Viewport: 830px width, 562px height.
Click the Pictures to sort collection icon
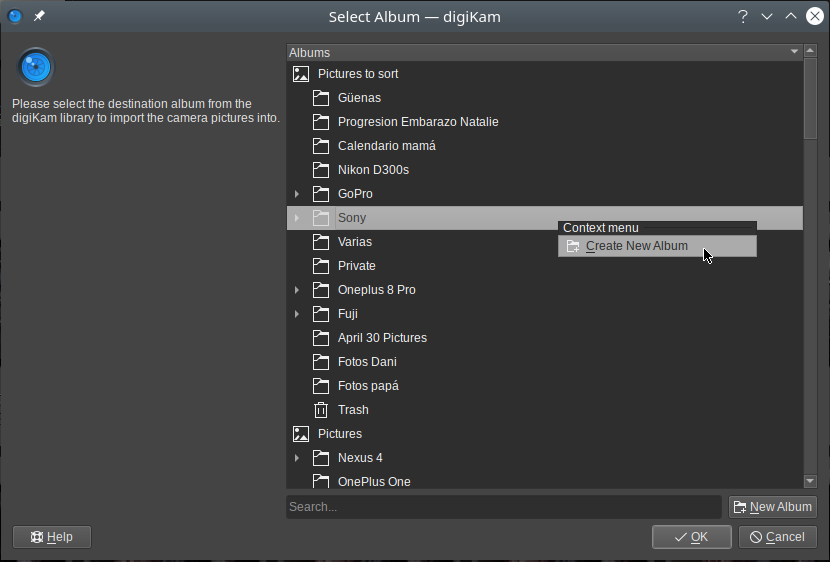[x=301, y=74]
